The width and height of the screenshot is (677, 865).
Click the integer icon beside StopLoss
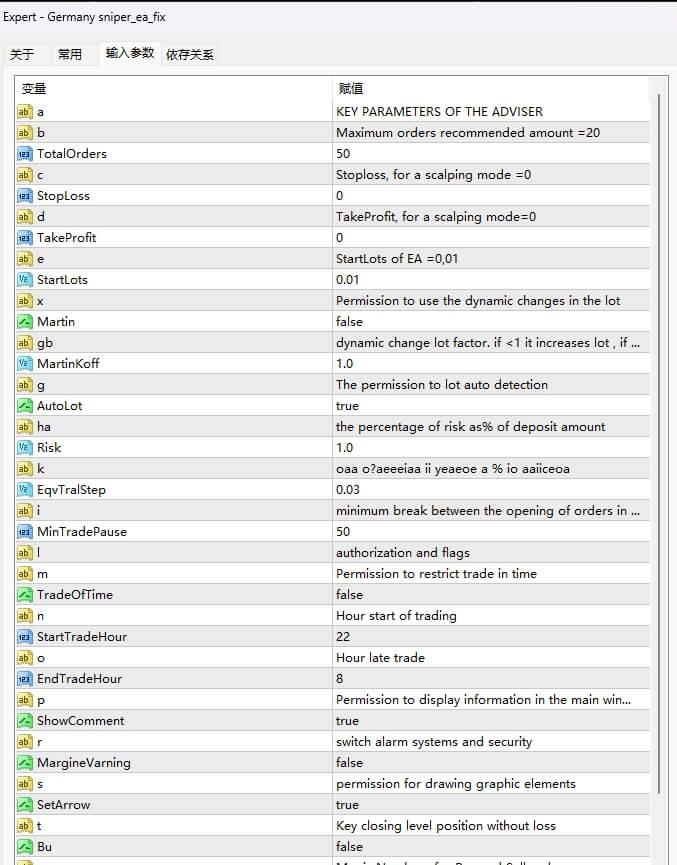click(25, 196)
